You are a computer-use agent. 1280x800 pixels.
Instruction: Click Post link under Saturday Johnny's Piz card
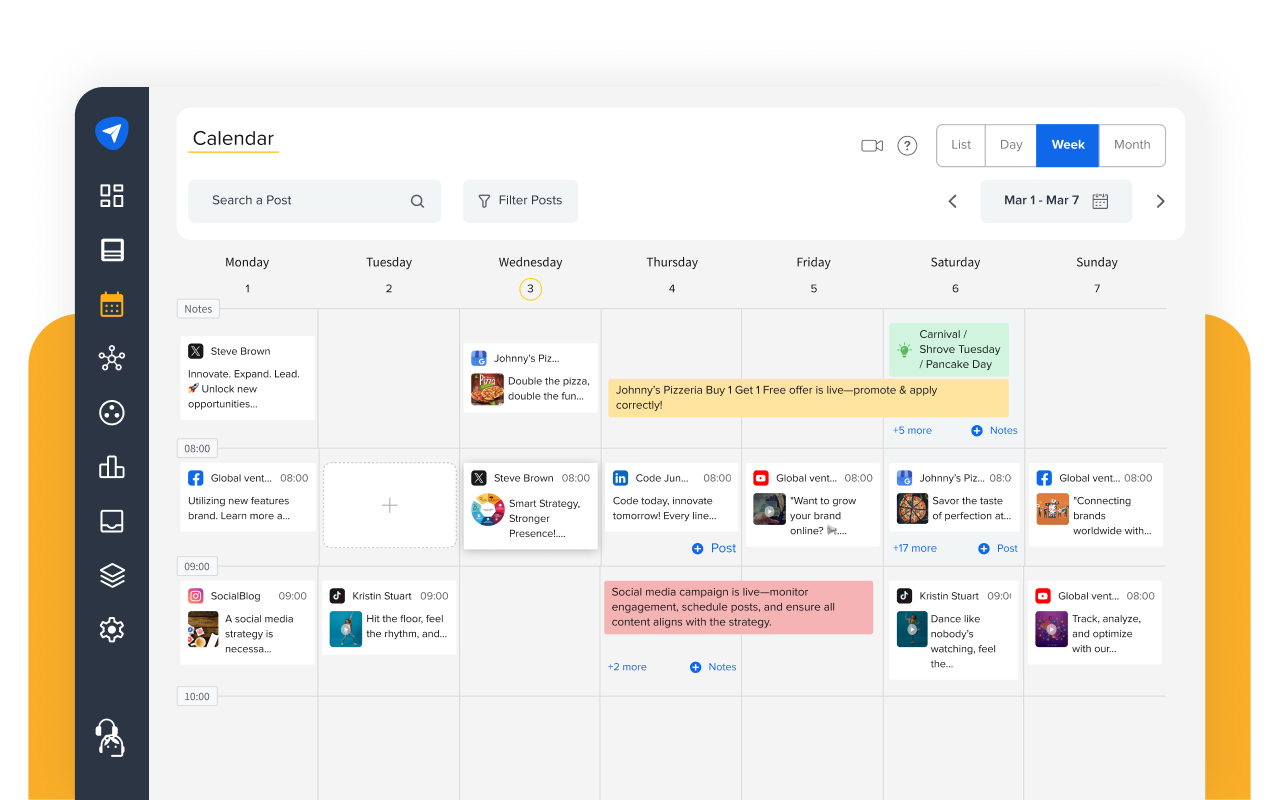(x=1007, y=548)
